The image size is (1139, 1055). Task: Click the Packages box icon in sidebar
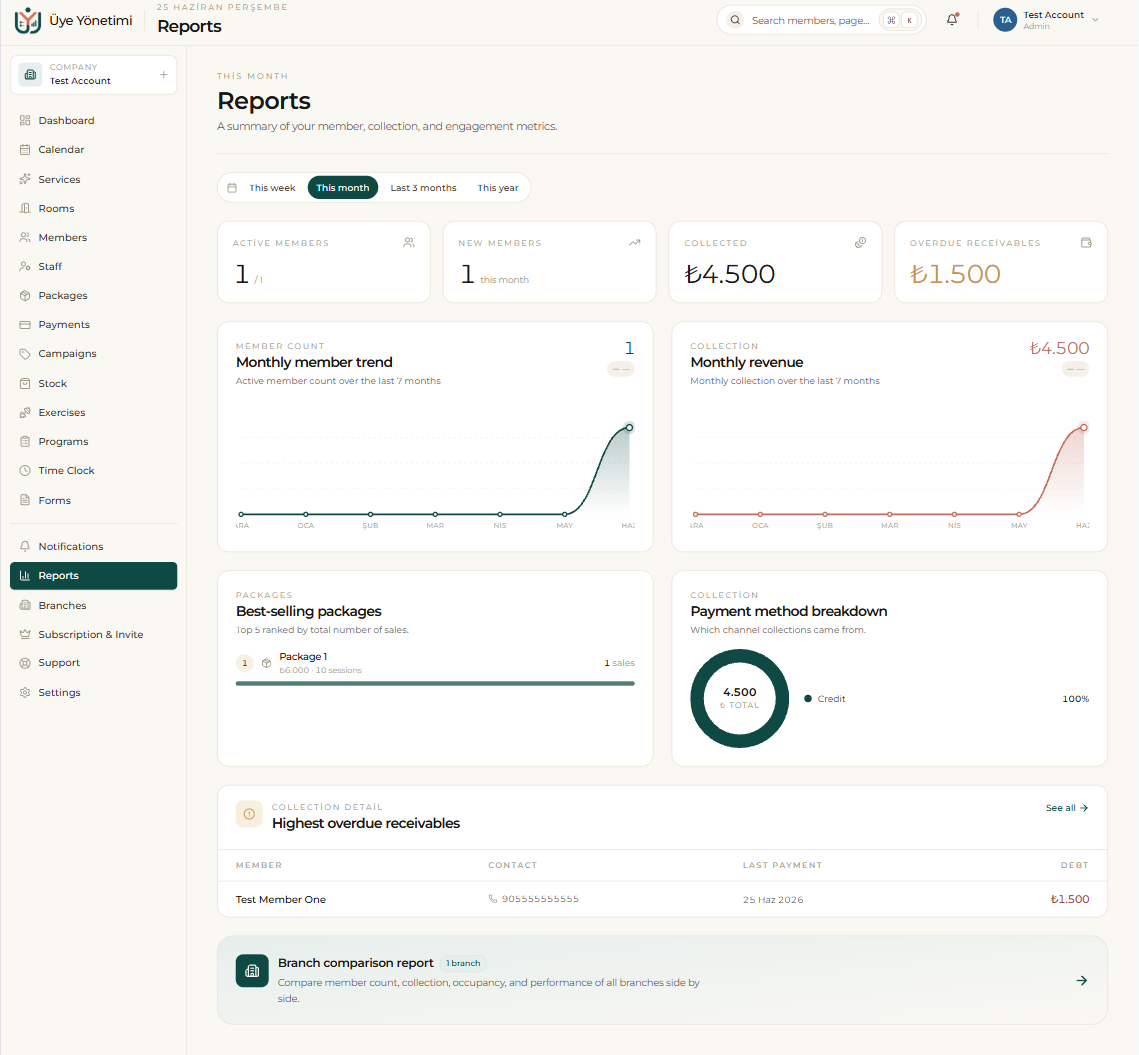click(25, 296)
